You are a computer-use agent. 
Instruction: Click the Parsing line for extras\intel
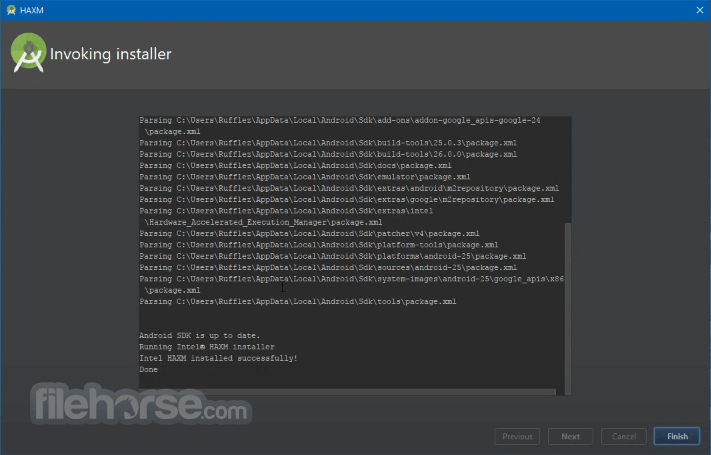286,211
